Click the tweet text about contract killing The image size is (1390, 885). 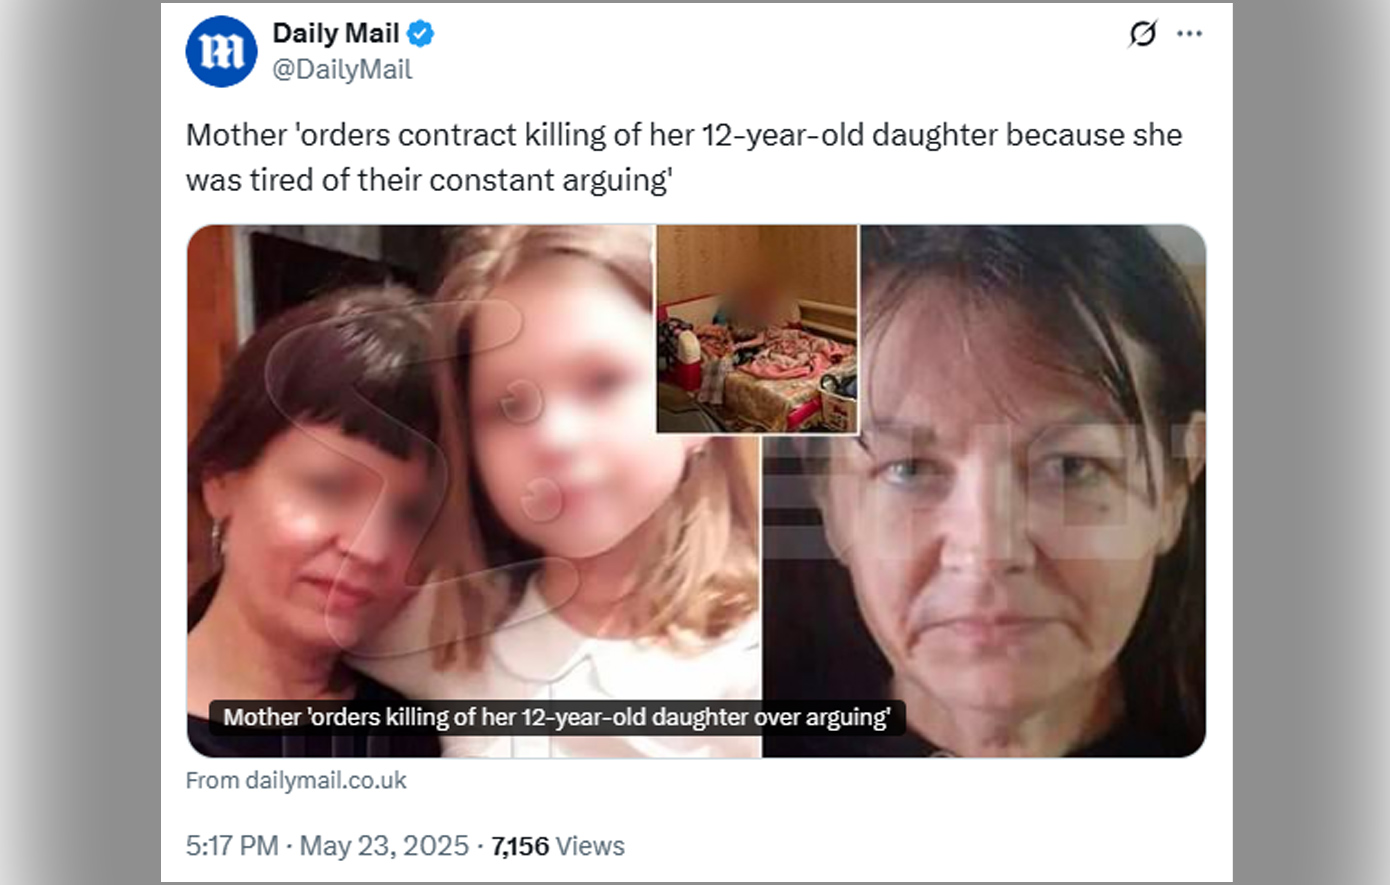pyautogui.click(x=684, y=157)
